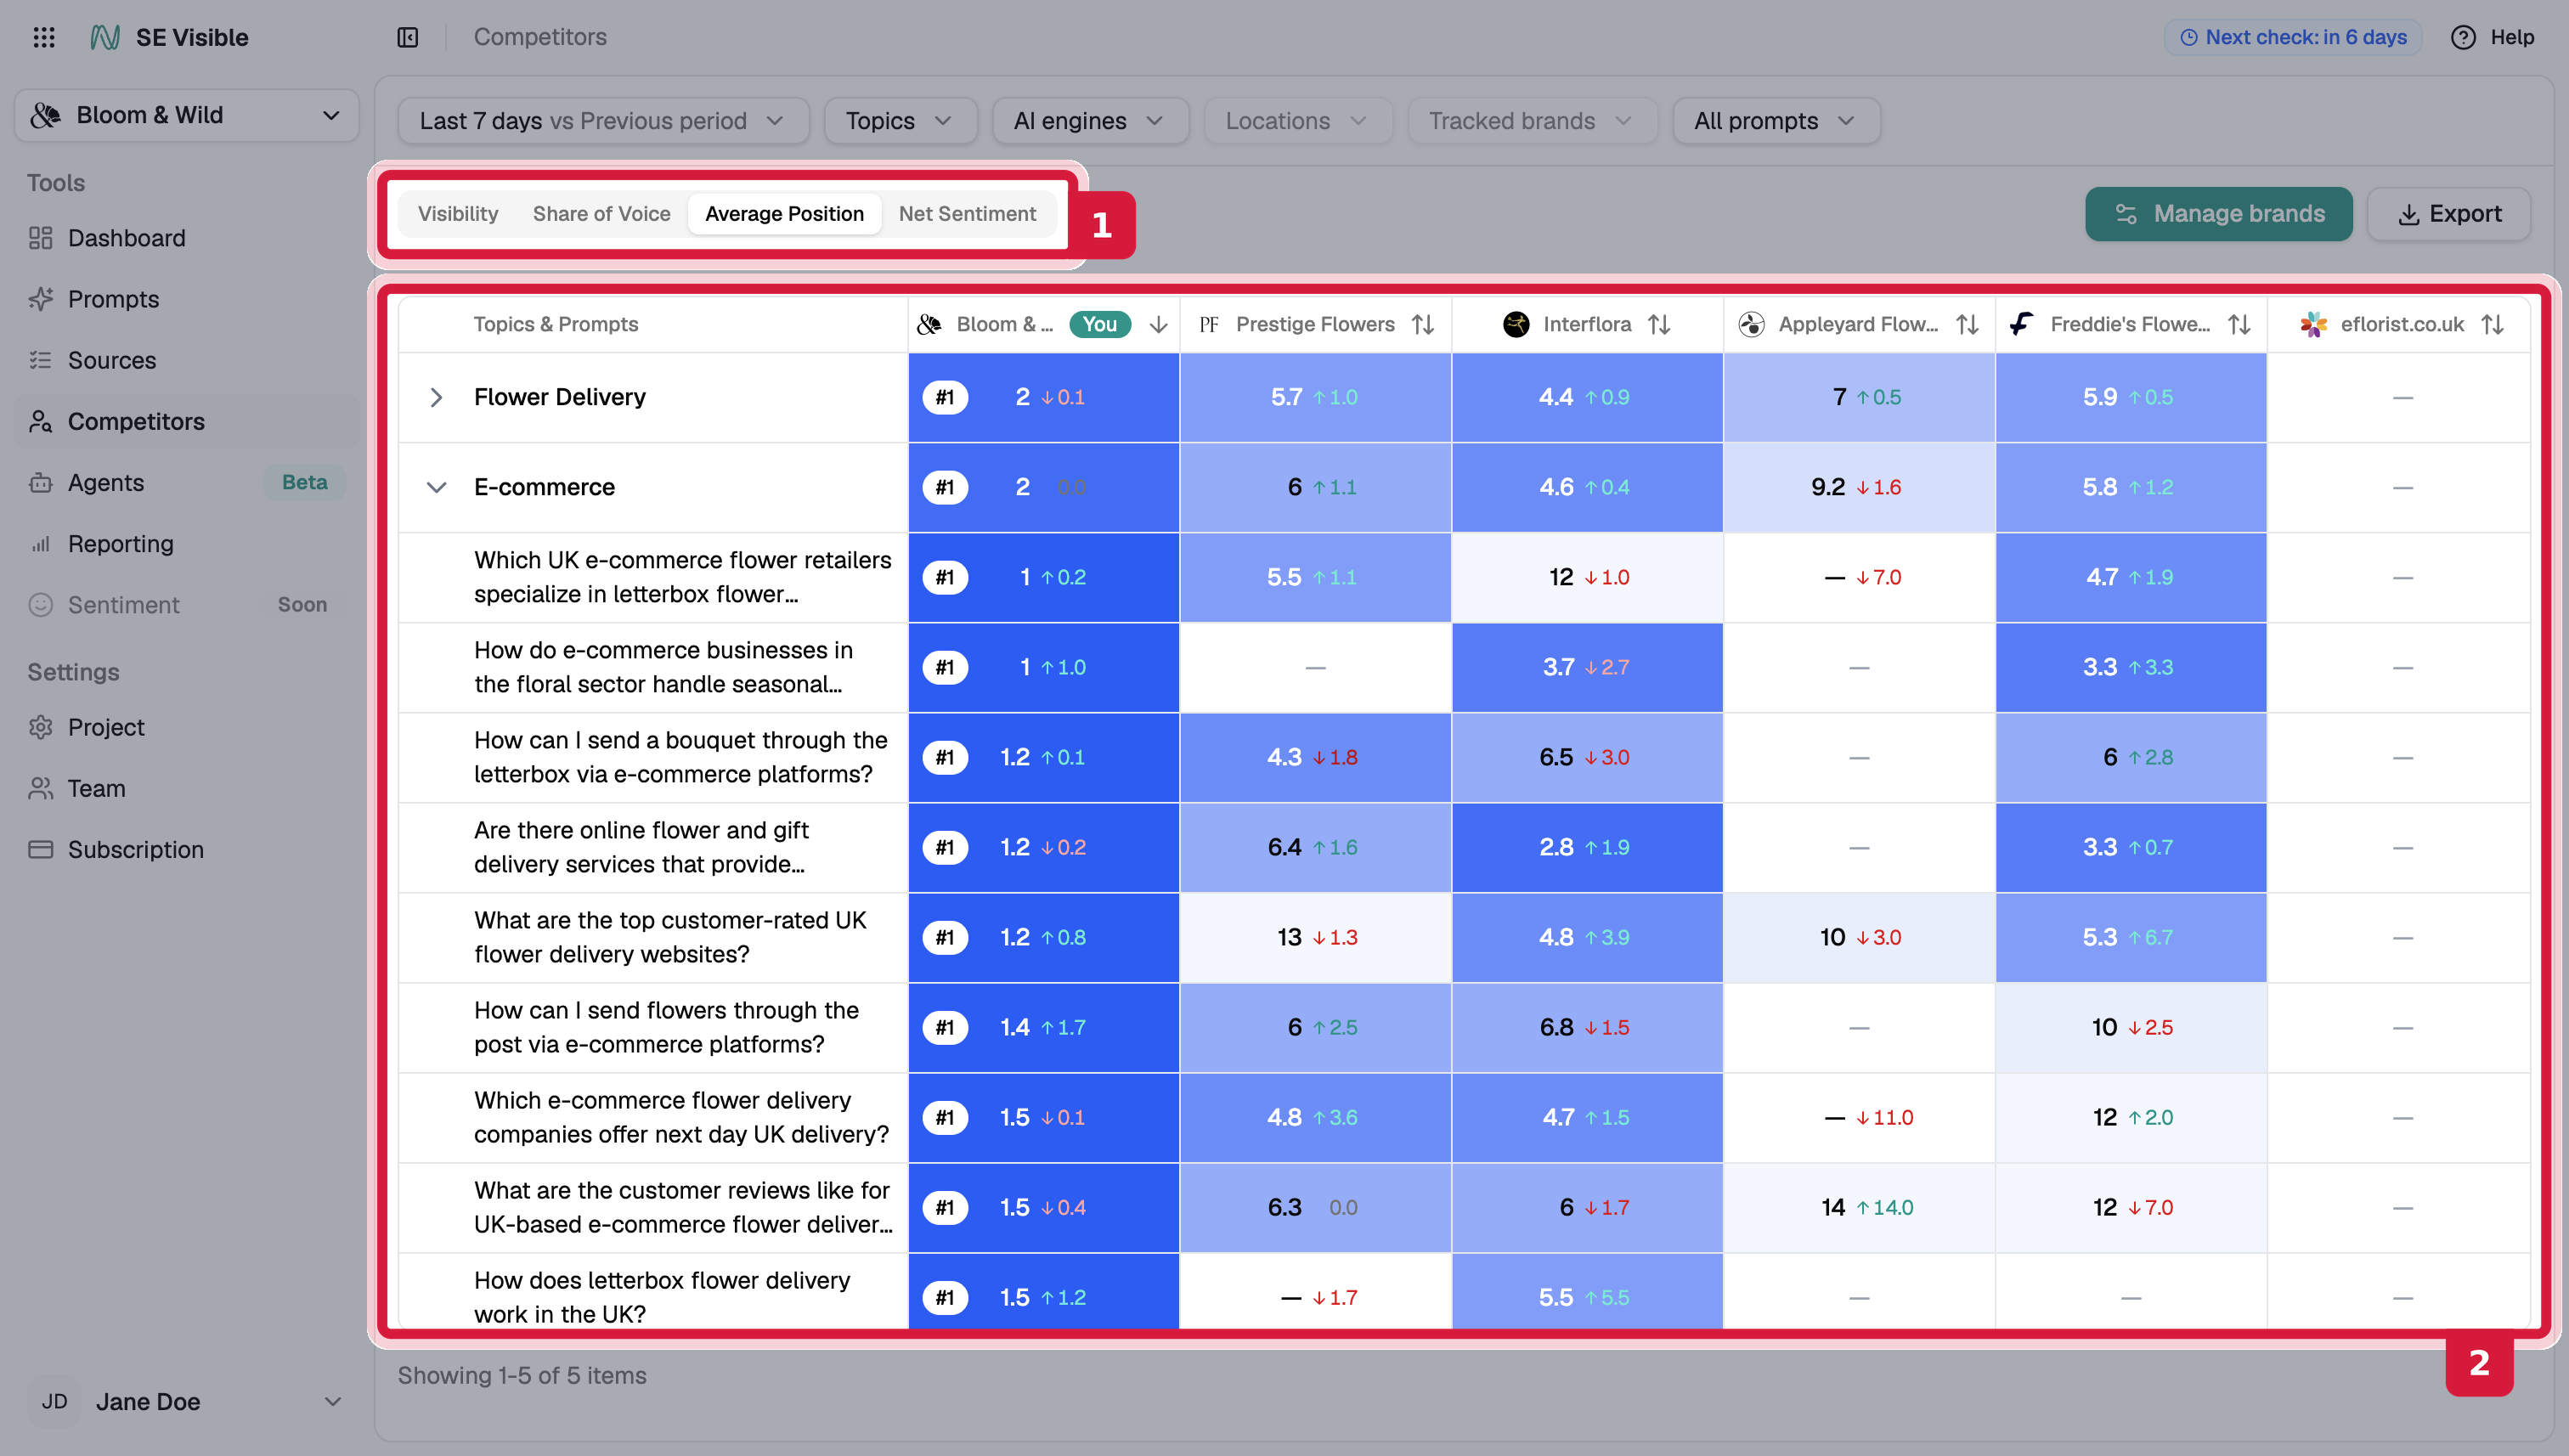Open the Bloom & Wild project selector
Screen dimensions: 2569x1456
point(186,115)
